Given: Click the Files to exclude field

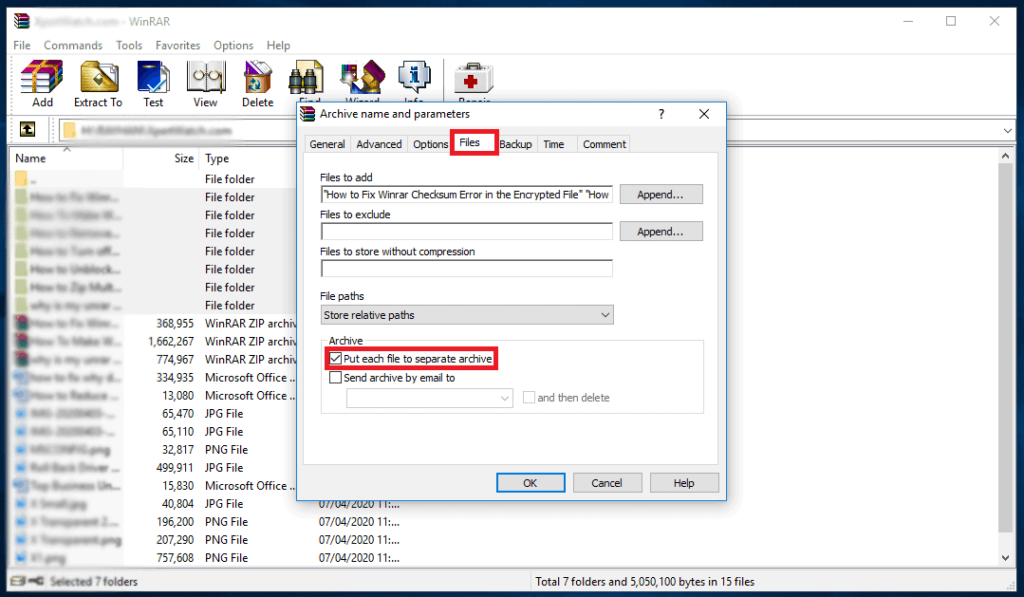Looking at the screenshot, I should pos(466,231).
